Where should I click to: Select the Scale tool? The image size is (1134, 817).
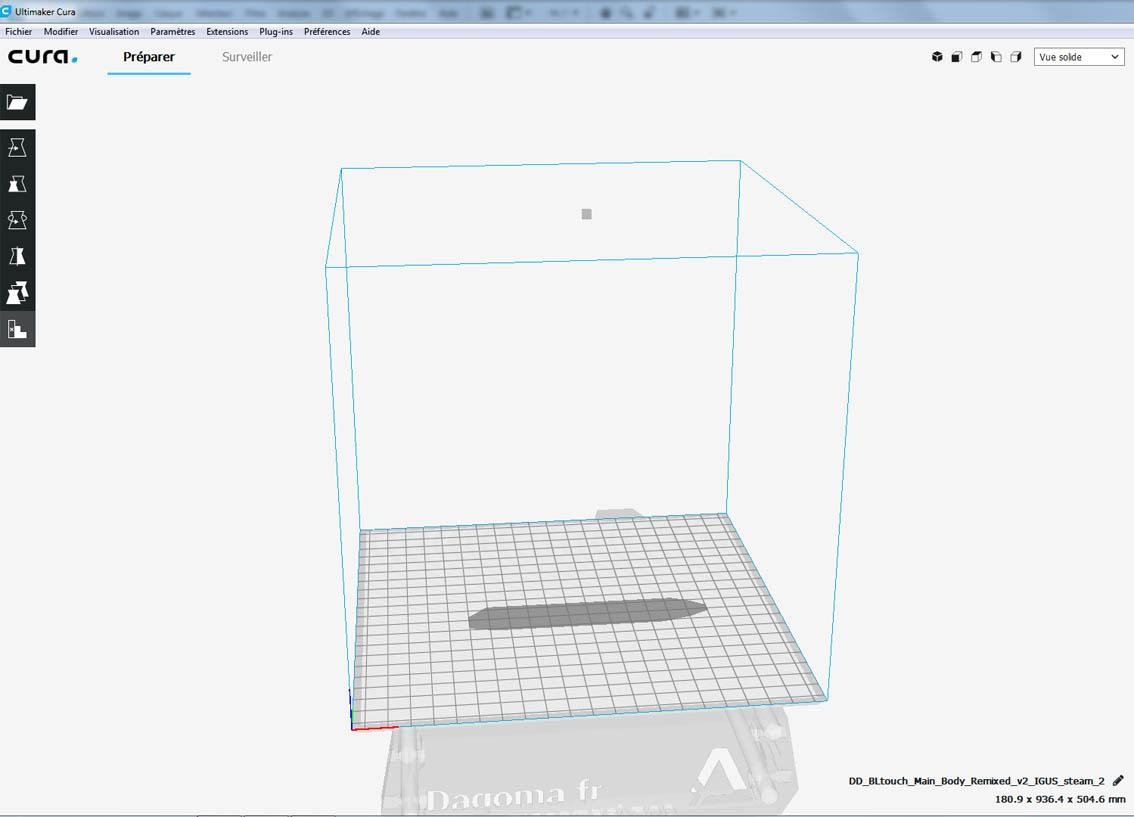pos(17,184)
